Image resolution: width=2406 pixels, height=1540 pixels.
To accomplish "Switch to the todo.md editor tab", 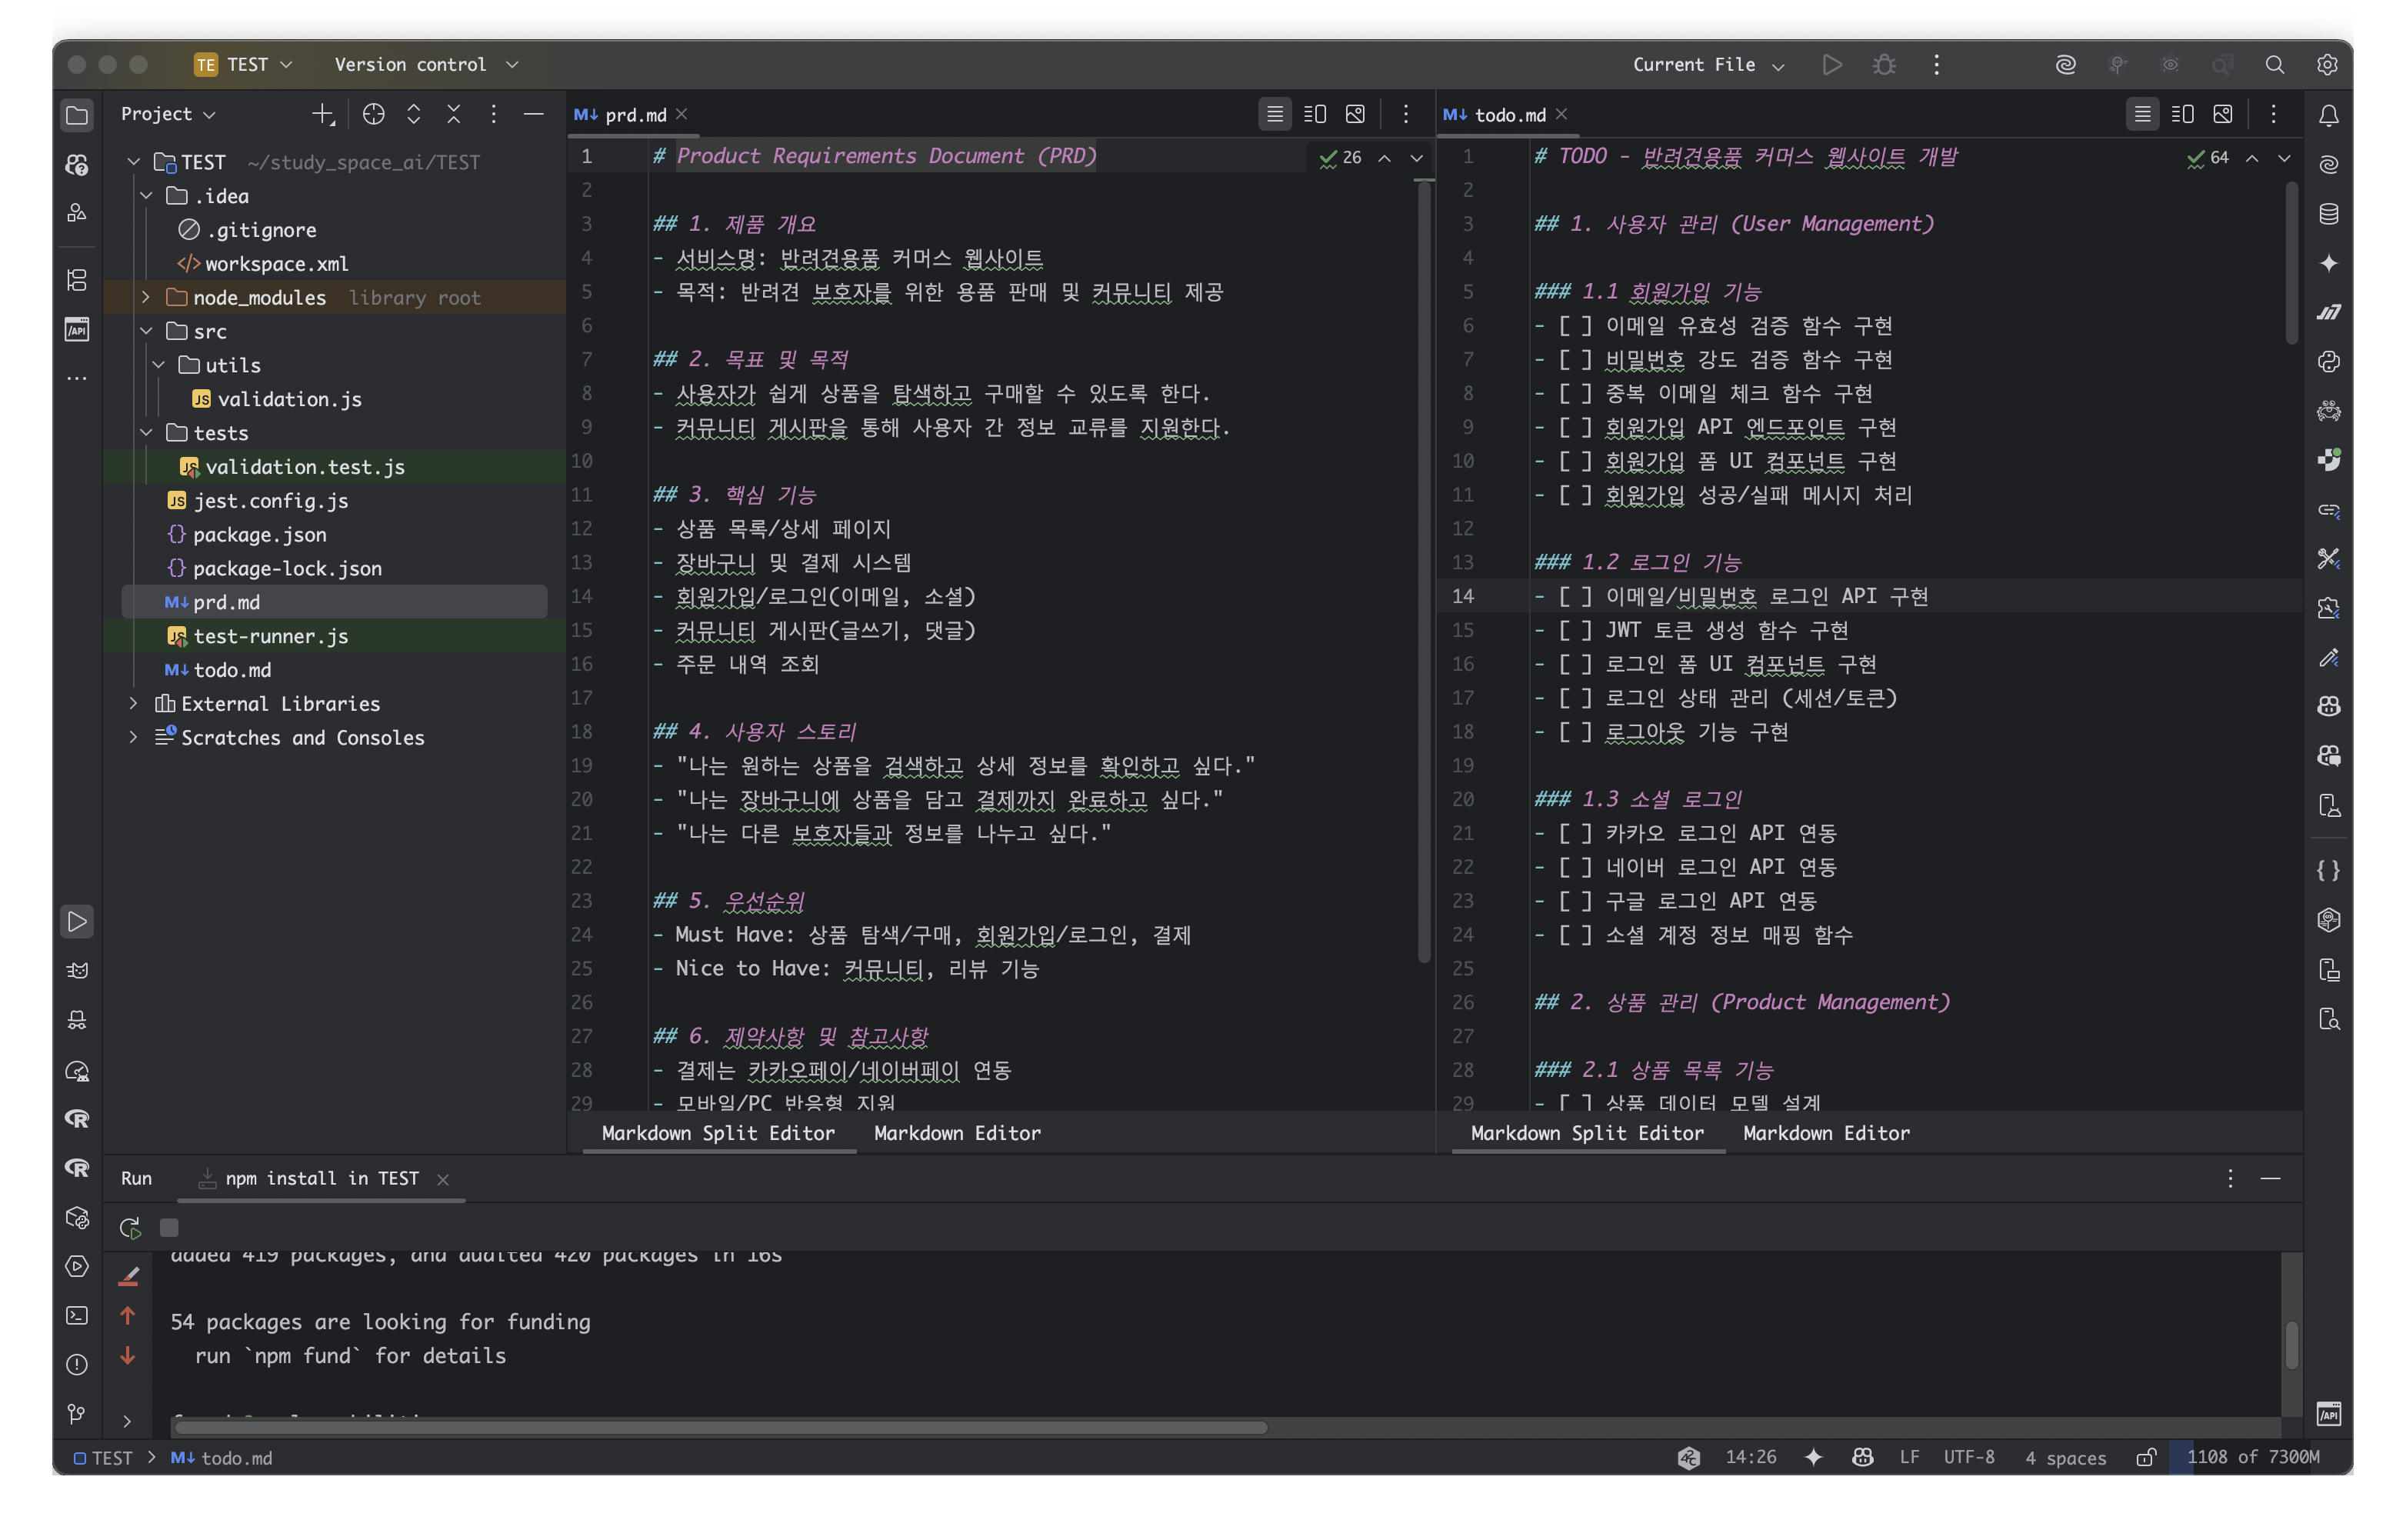I will pyautogui.click(x=1508, y=115).
